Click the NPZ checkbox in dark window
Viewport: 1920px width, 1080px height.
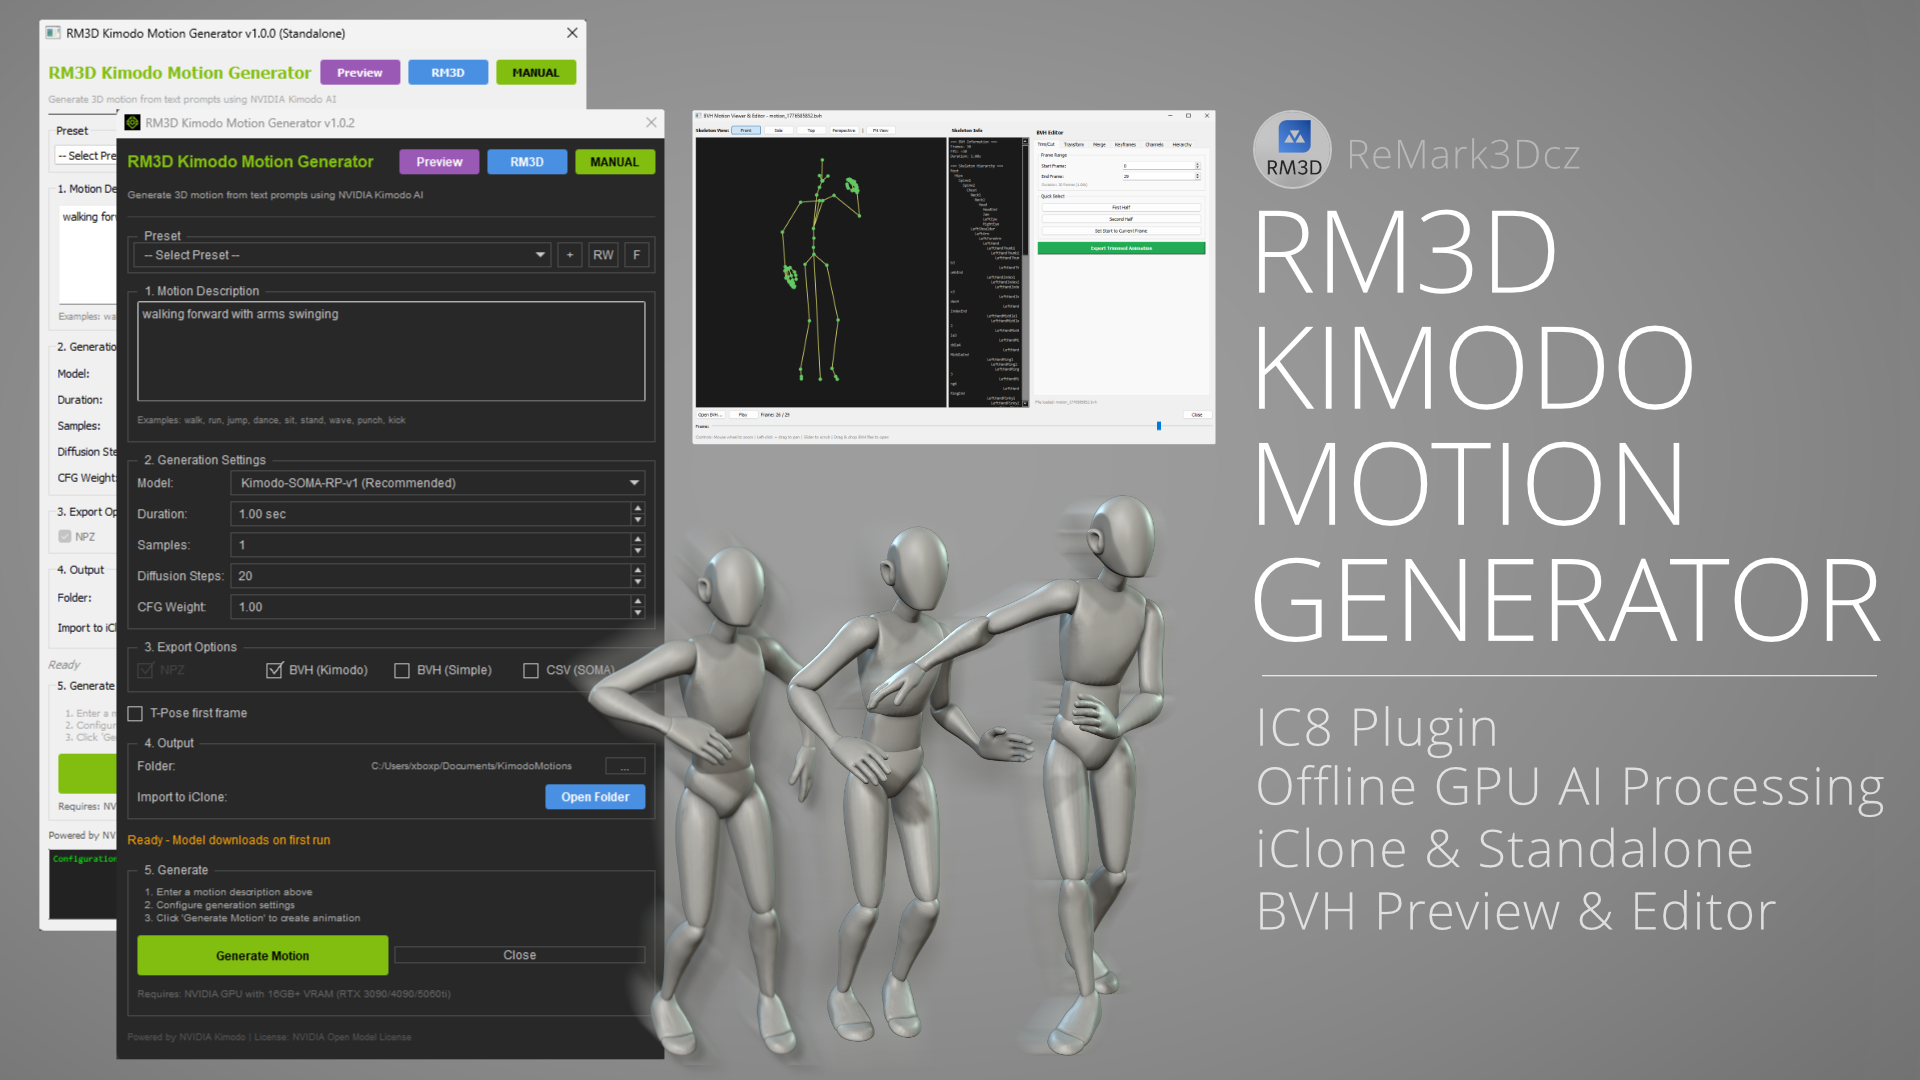tap(145, 670)
